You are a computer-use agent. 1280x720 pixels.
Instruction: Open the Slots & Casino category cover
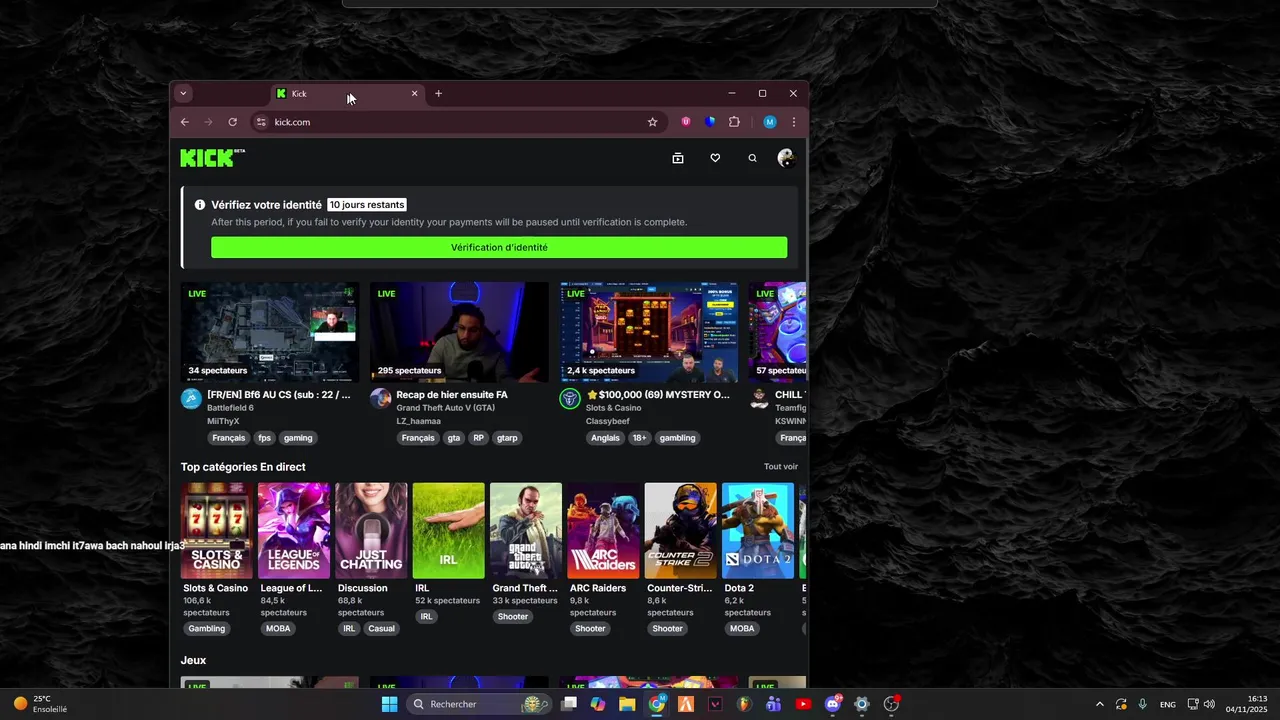tap(216, 531)
